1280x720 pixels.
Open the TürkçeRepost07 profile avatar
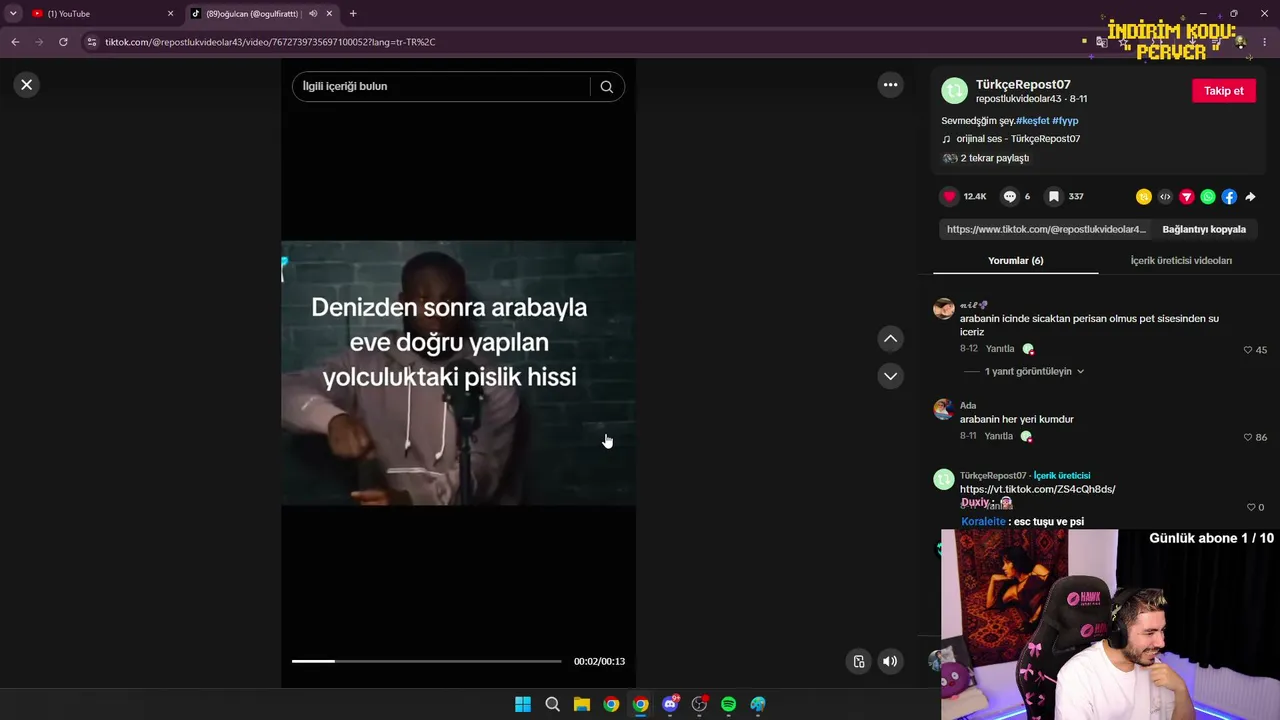pos(955,91)
